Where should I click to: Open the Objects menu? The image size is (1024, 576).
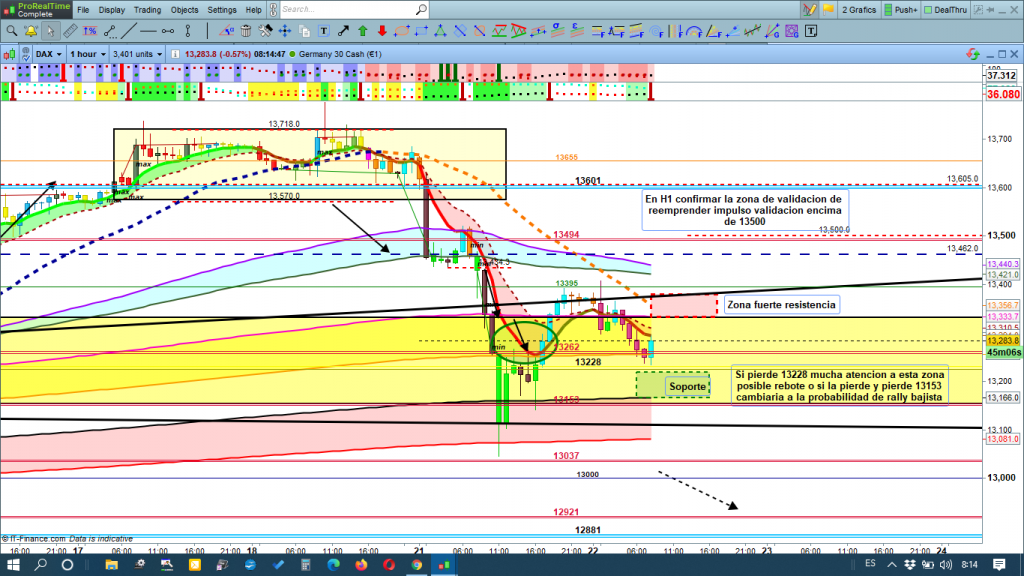click(185, 10)
